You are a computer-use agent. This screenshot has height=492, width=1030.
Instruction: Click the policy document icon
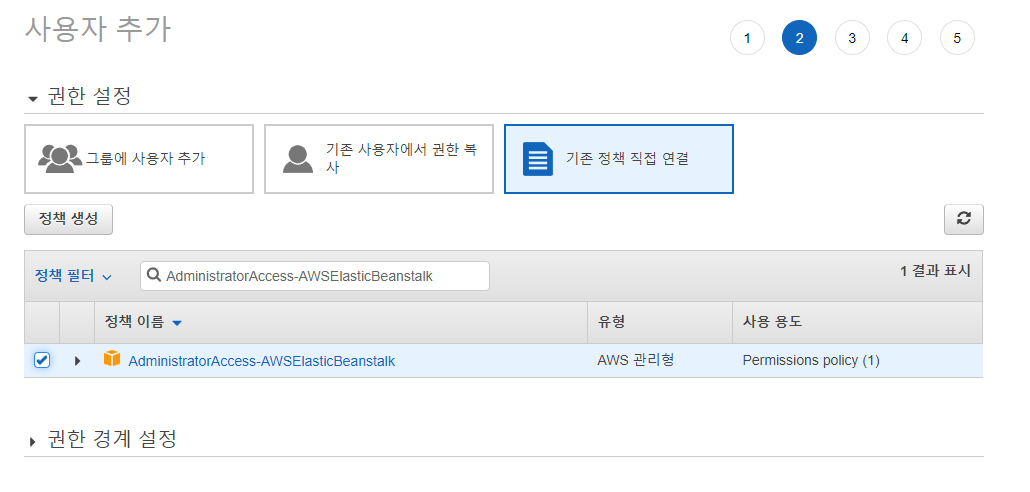pyautogui.click(x=538, y=158)
